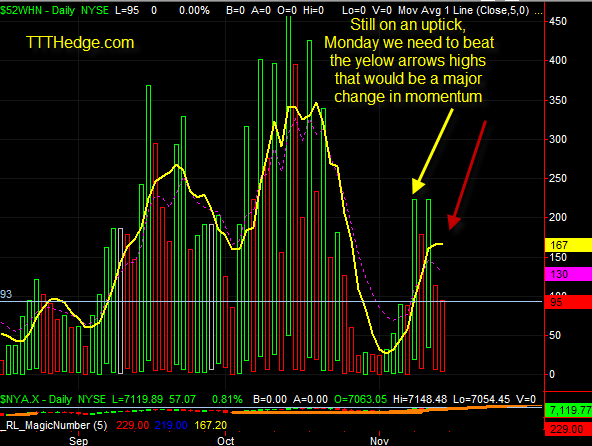
Task: Click the _RL_MagicNumber (5) indicator label
Action: (x=54, y=426)
